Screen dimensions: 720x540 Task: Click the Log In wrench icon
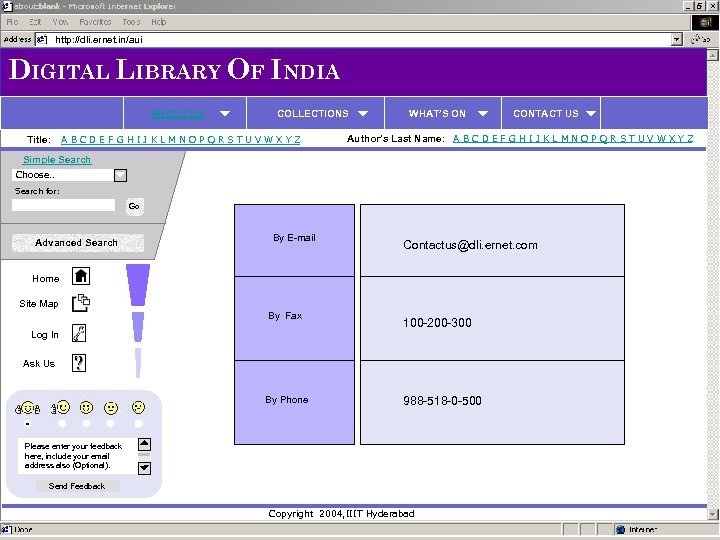(x=79, y=333)
